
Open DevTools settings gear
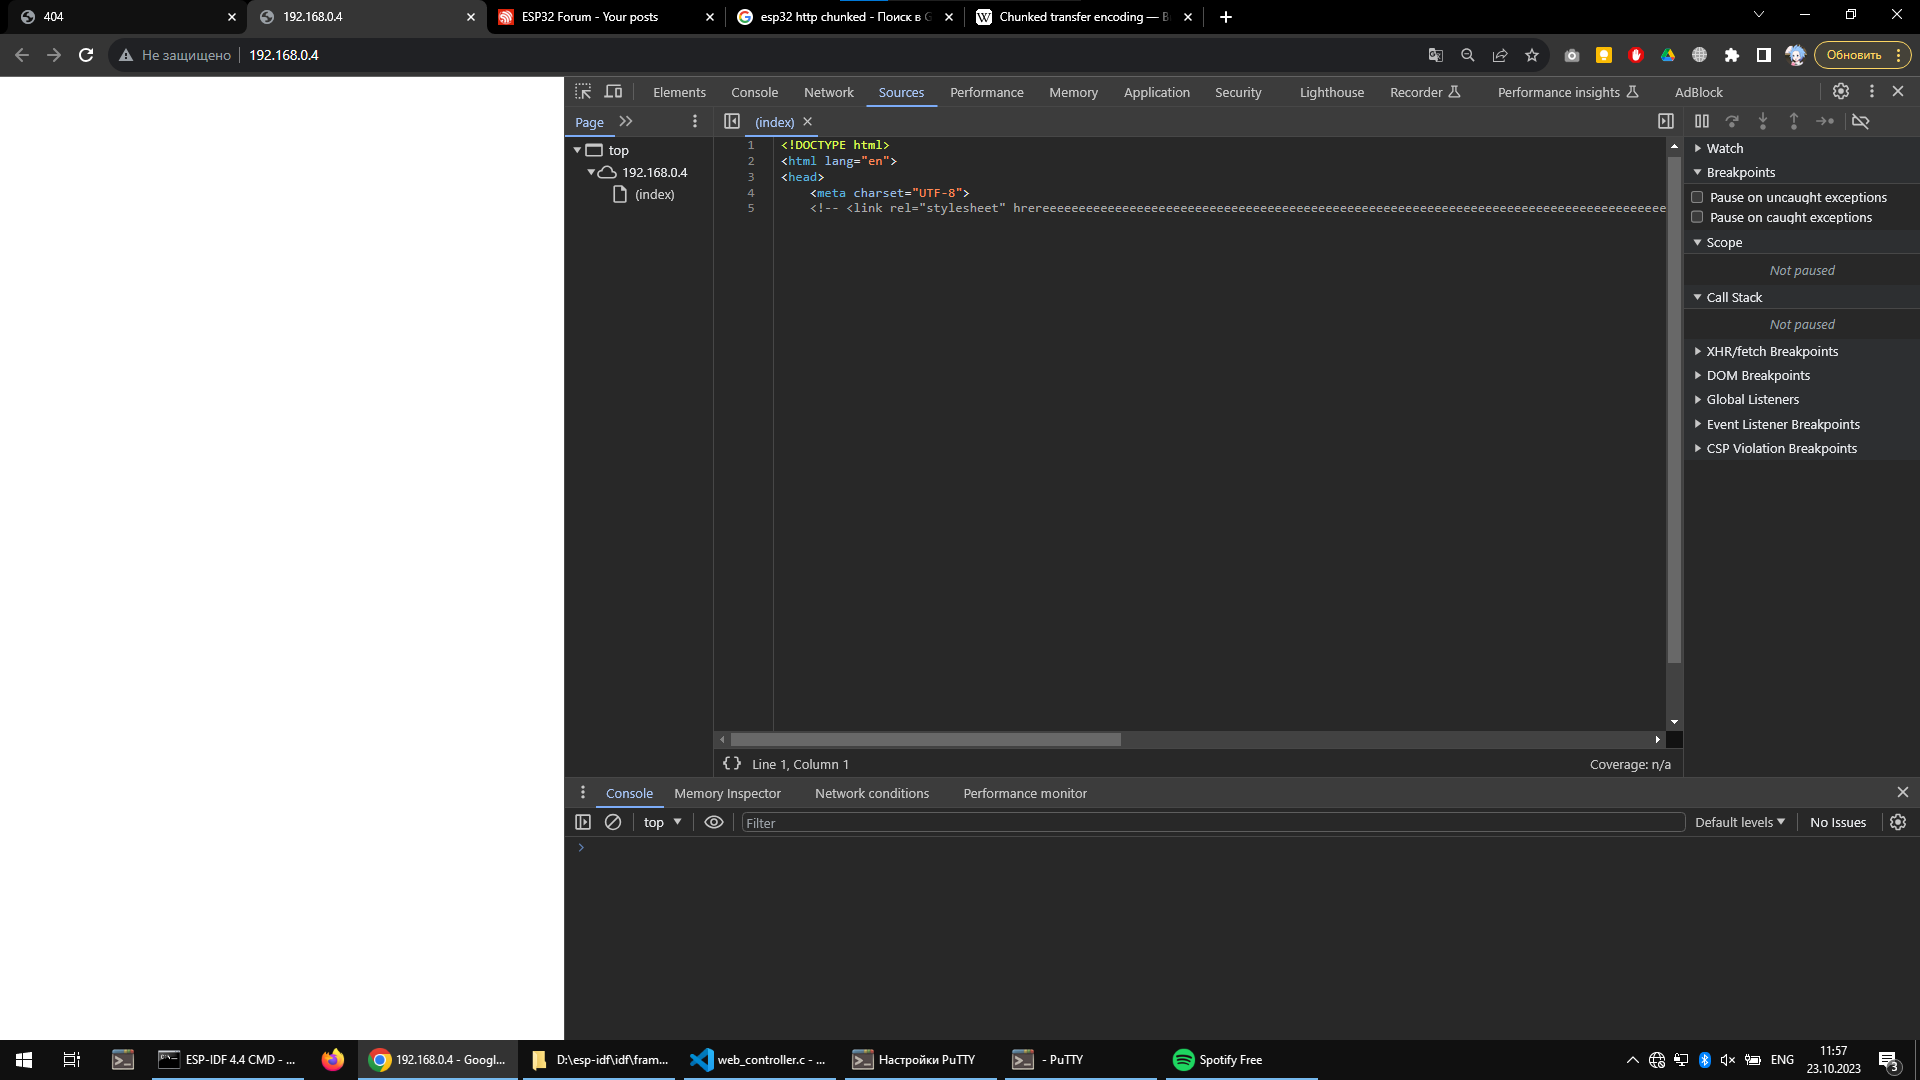click(x=1841, y=91)
